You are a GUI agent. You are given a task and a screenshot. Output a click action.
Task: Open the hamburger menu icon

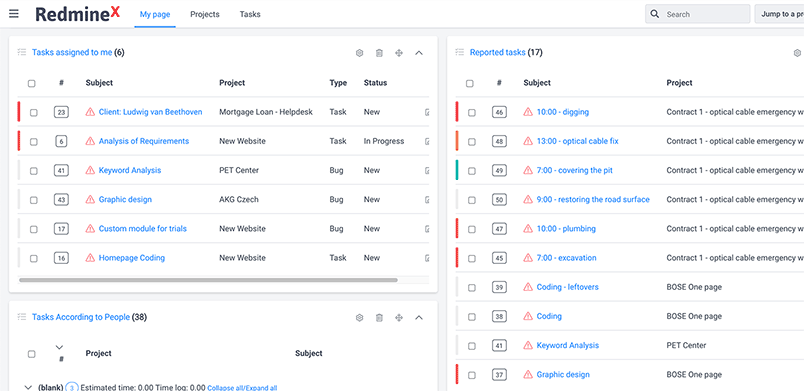[14, 14]
